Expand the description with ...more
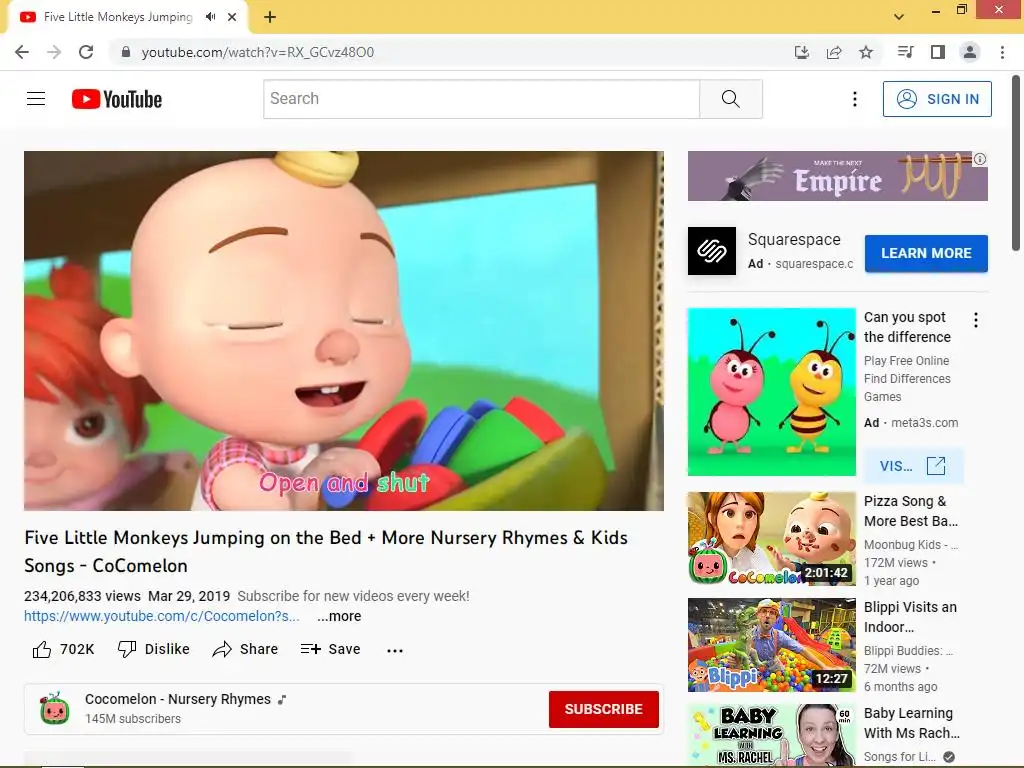This screenshot has height=768, width=1024. [x=339, y=616]
